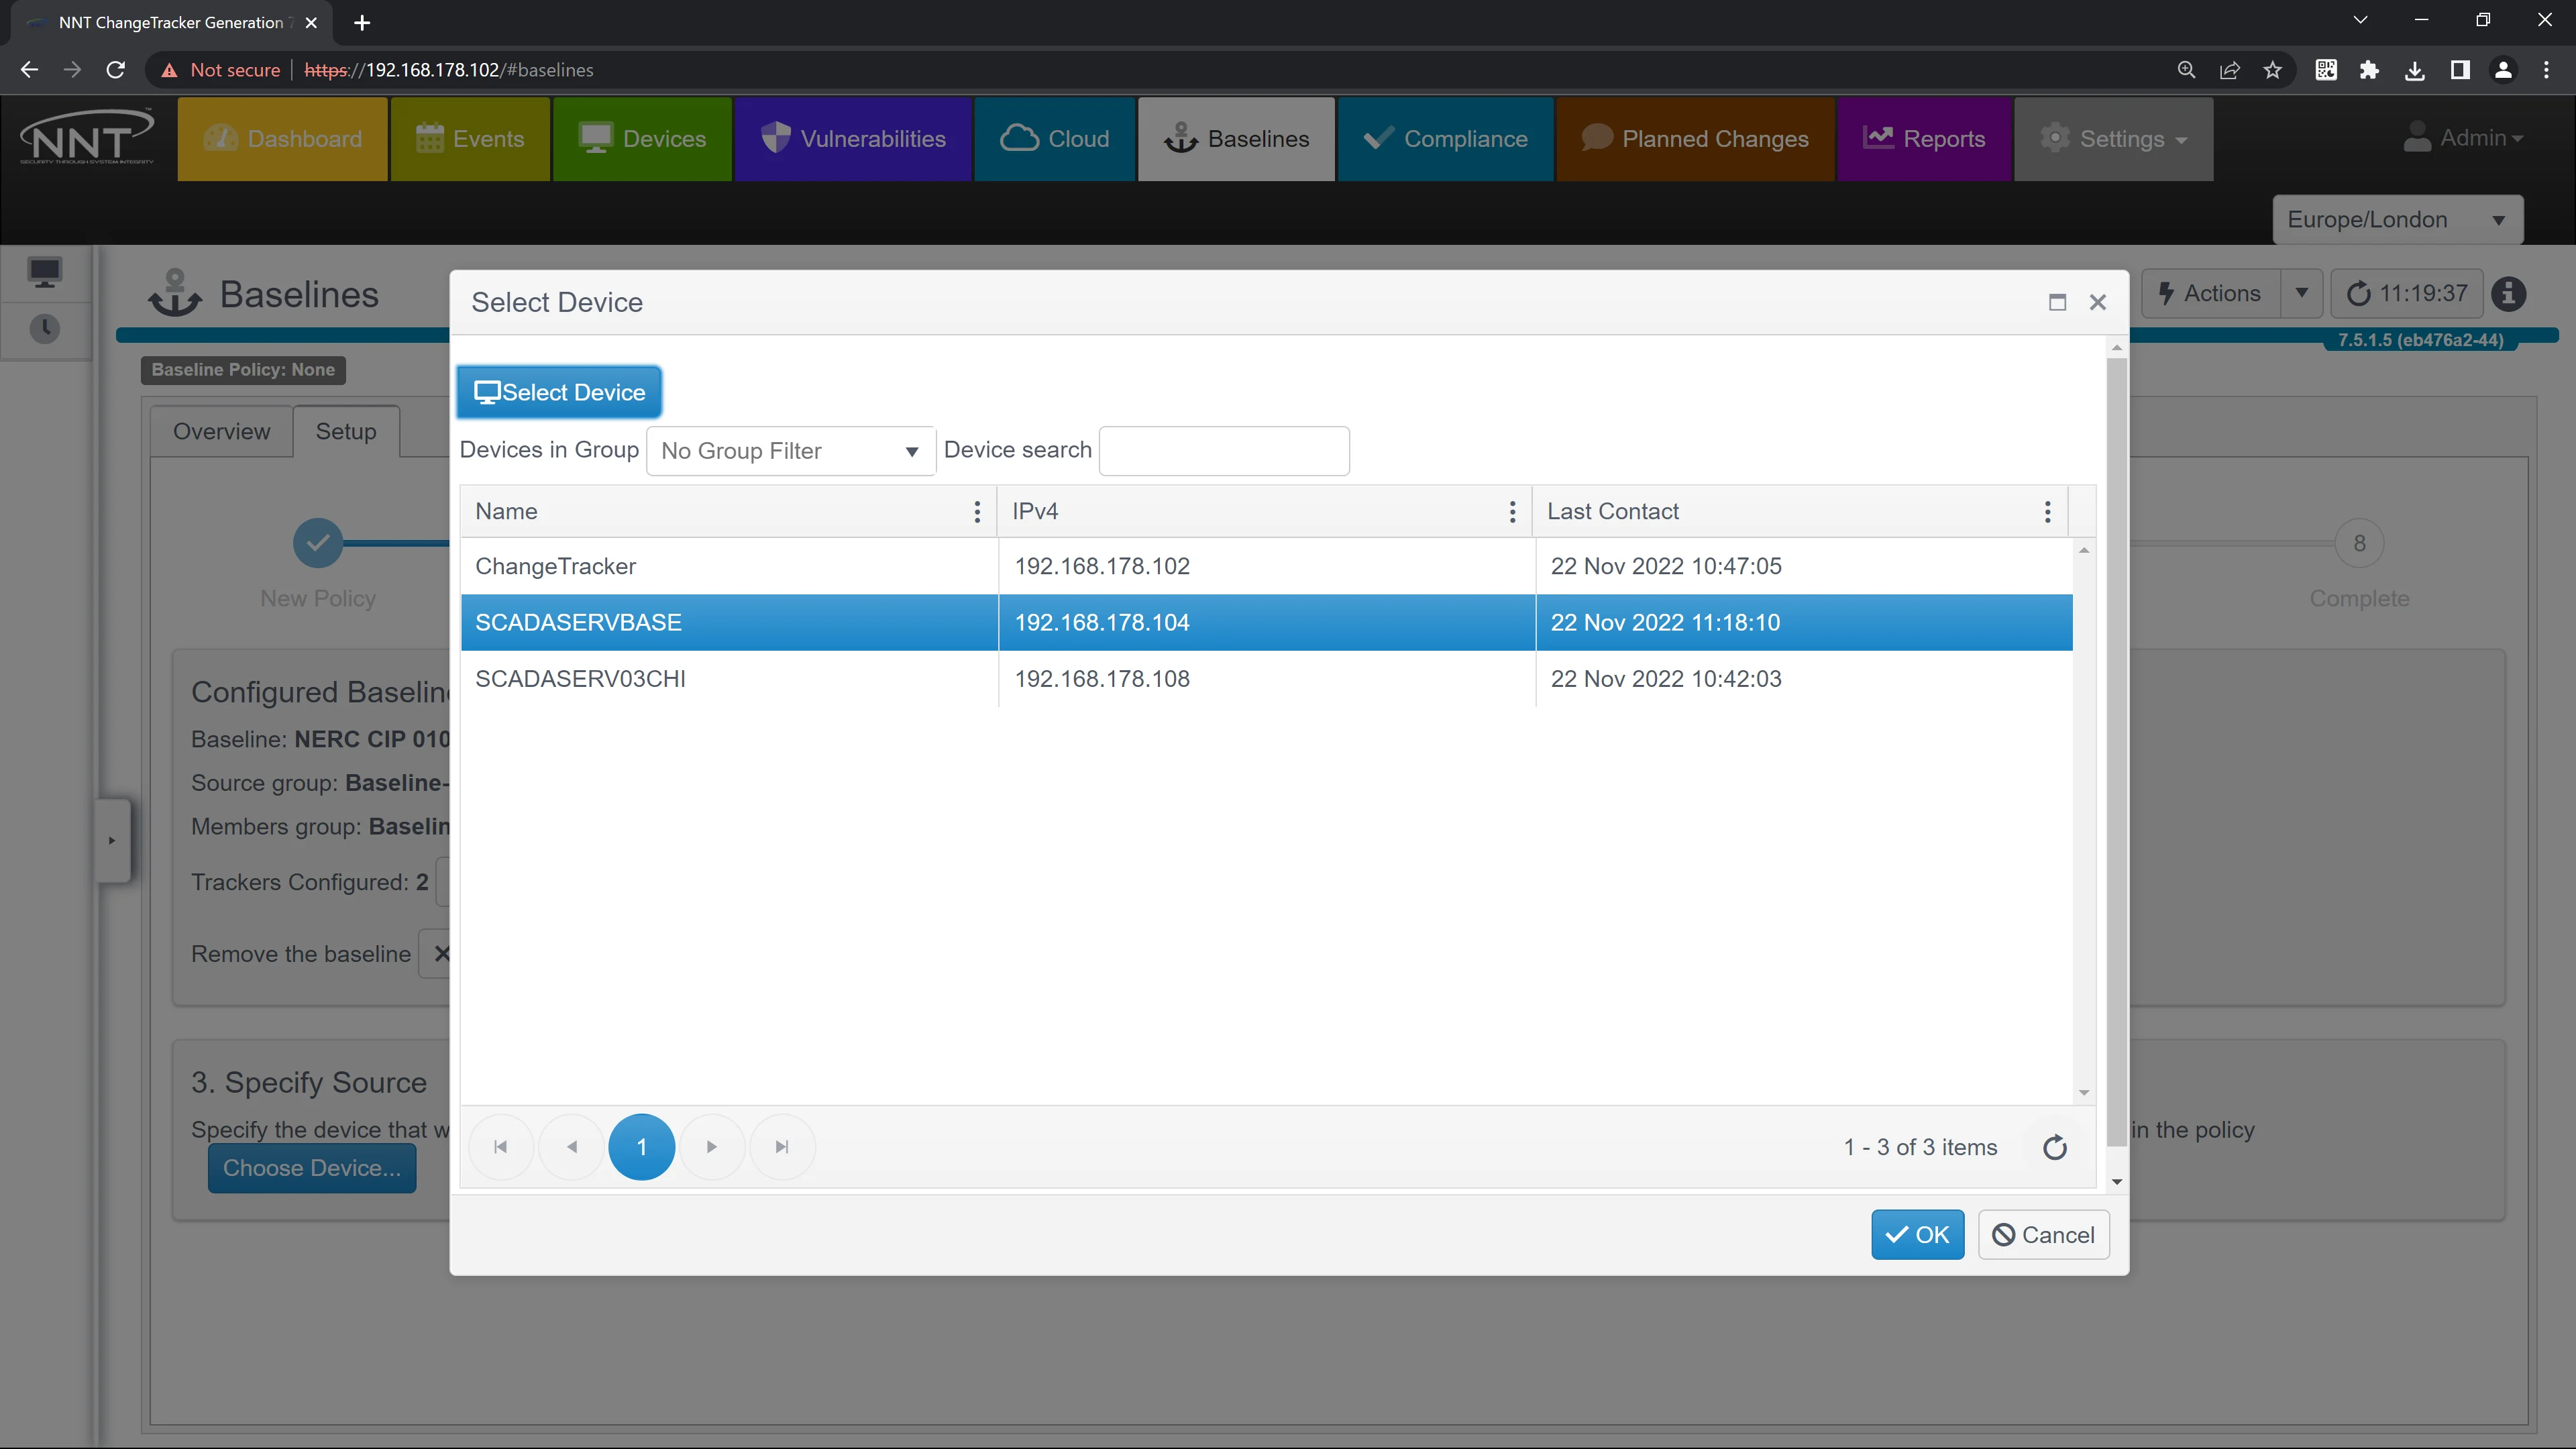Open the browser zoom magnifier icon
Viewport: 2576px width, 1449px height.
2187,70
